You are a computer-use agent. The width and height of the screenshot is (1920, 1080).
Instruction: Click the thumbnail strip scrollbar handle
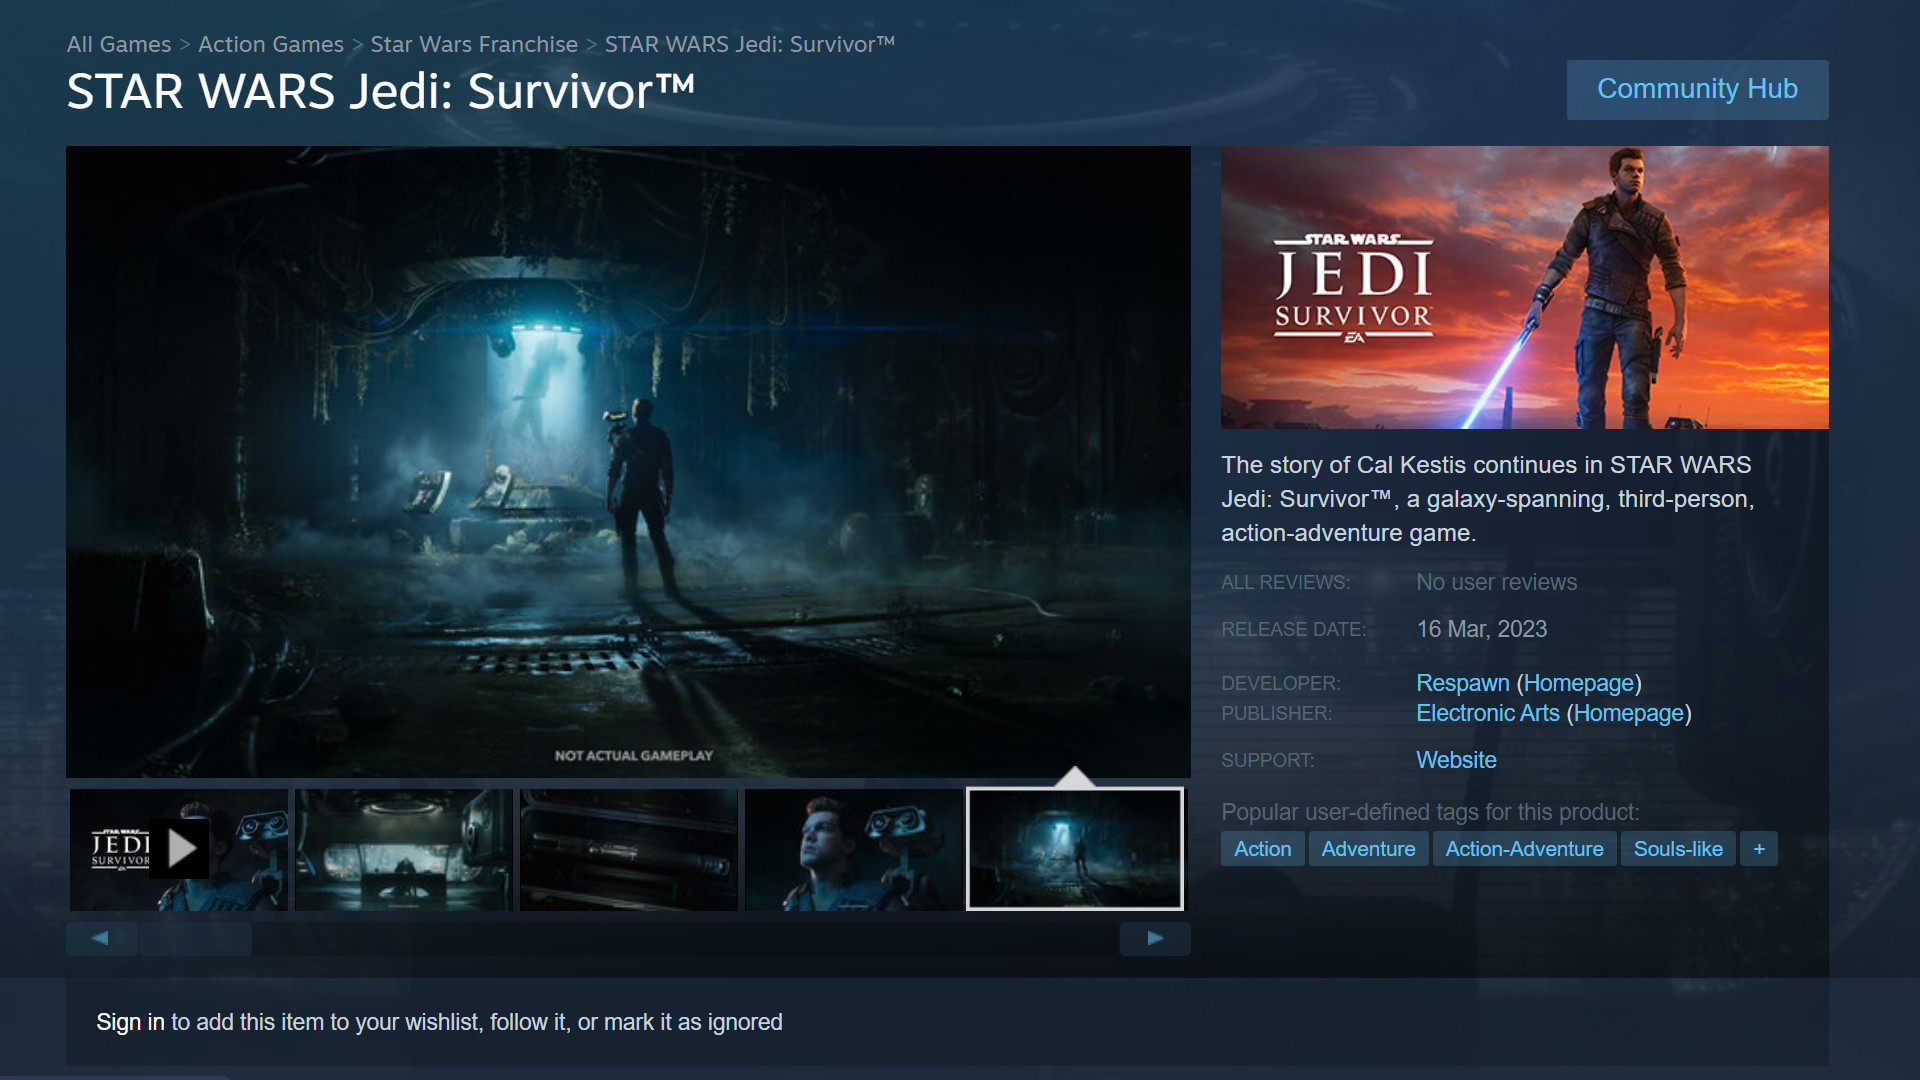click(196, 938)
